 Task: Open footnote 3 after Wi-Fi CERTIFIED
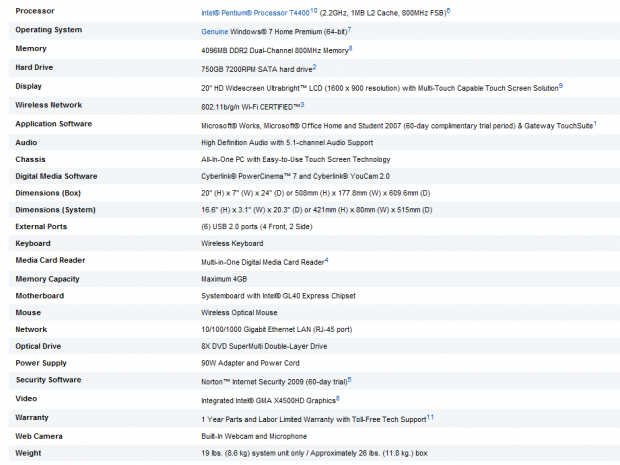302,105
